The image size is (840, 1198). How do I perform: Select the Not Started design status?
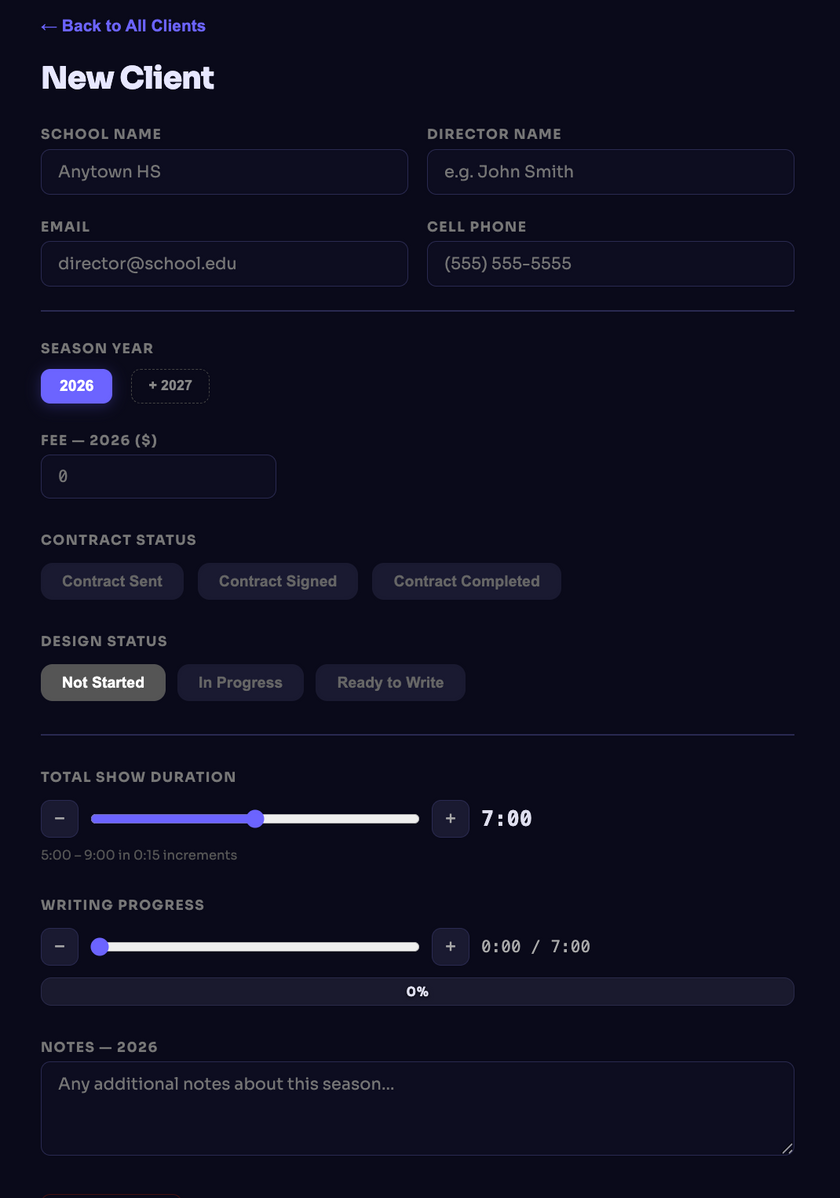pyautogui.click(x=103, y=682)
